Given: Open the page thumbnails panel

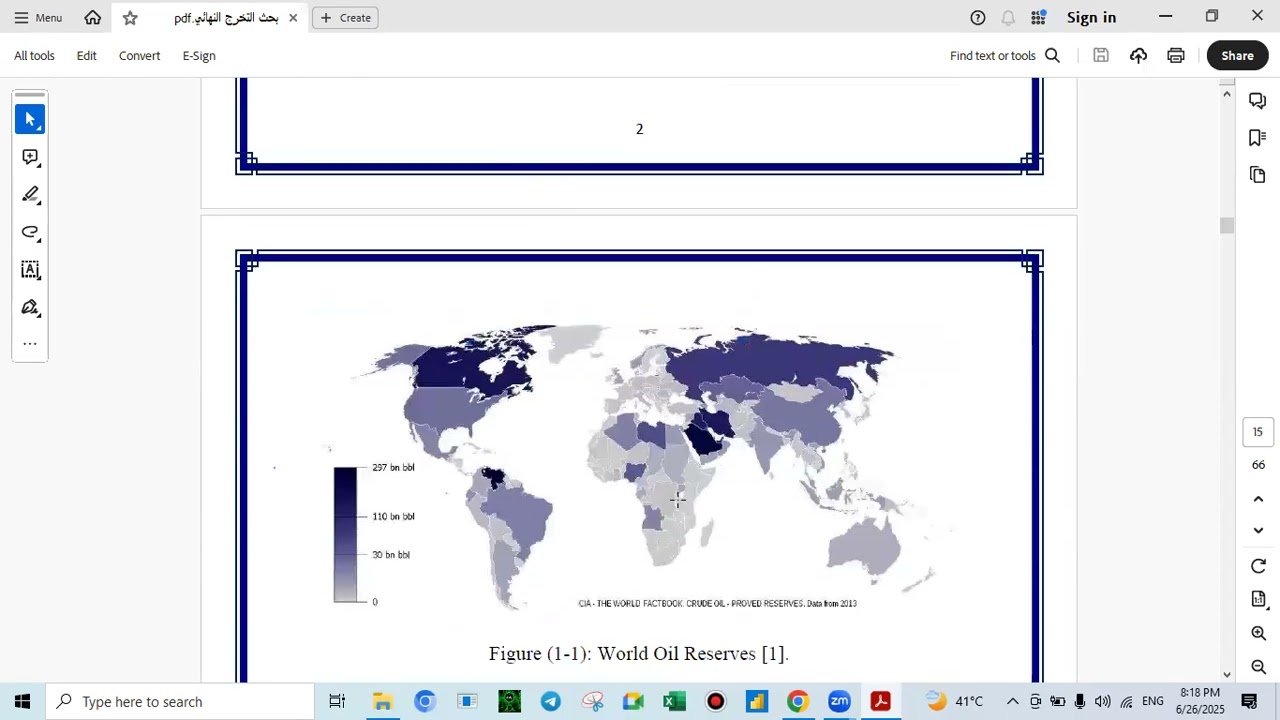Looking at the screenshot, I should pyautogui.click(x=1258, y=175).
